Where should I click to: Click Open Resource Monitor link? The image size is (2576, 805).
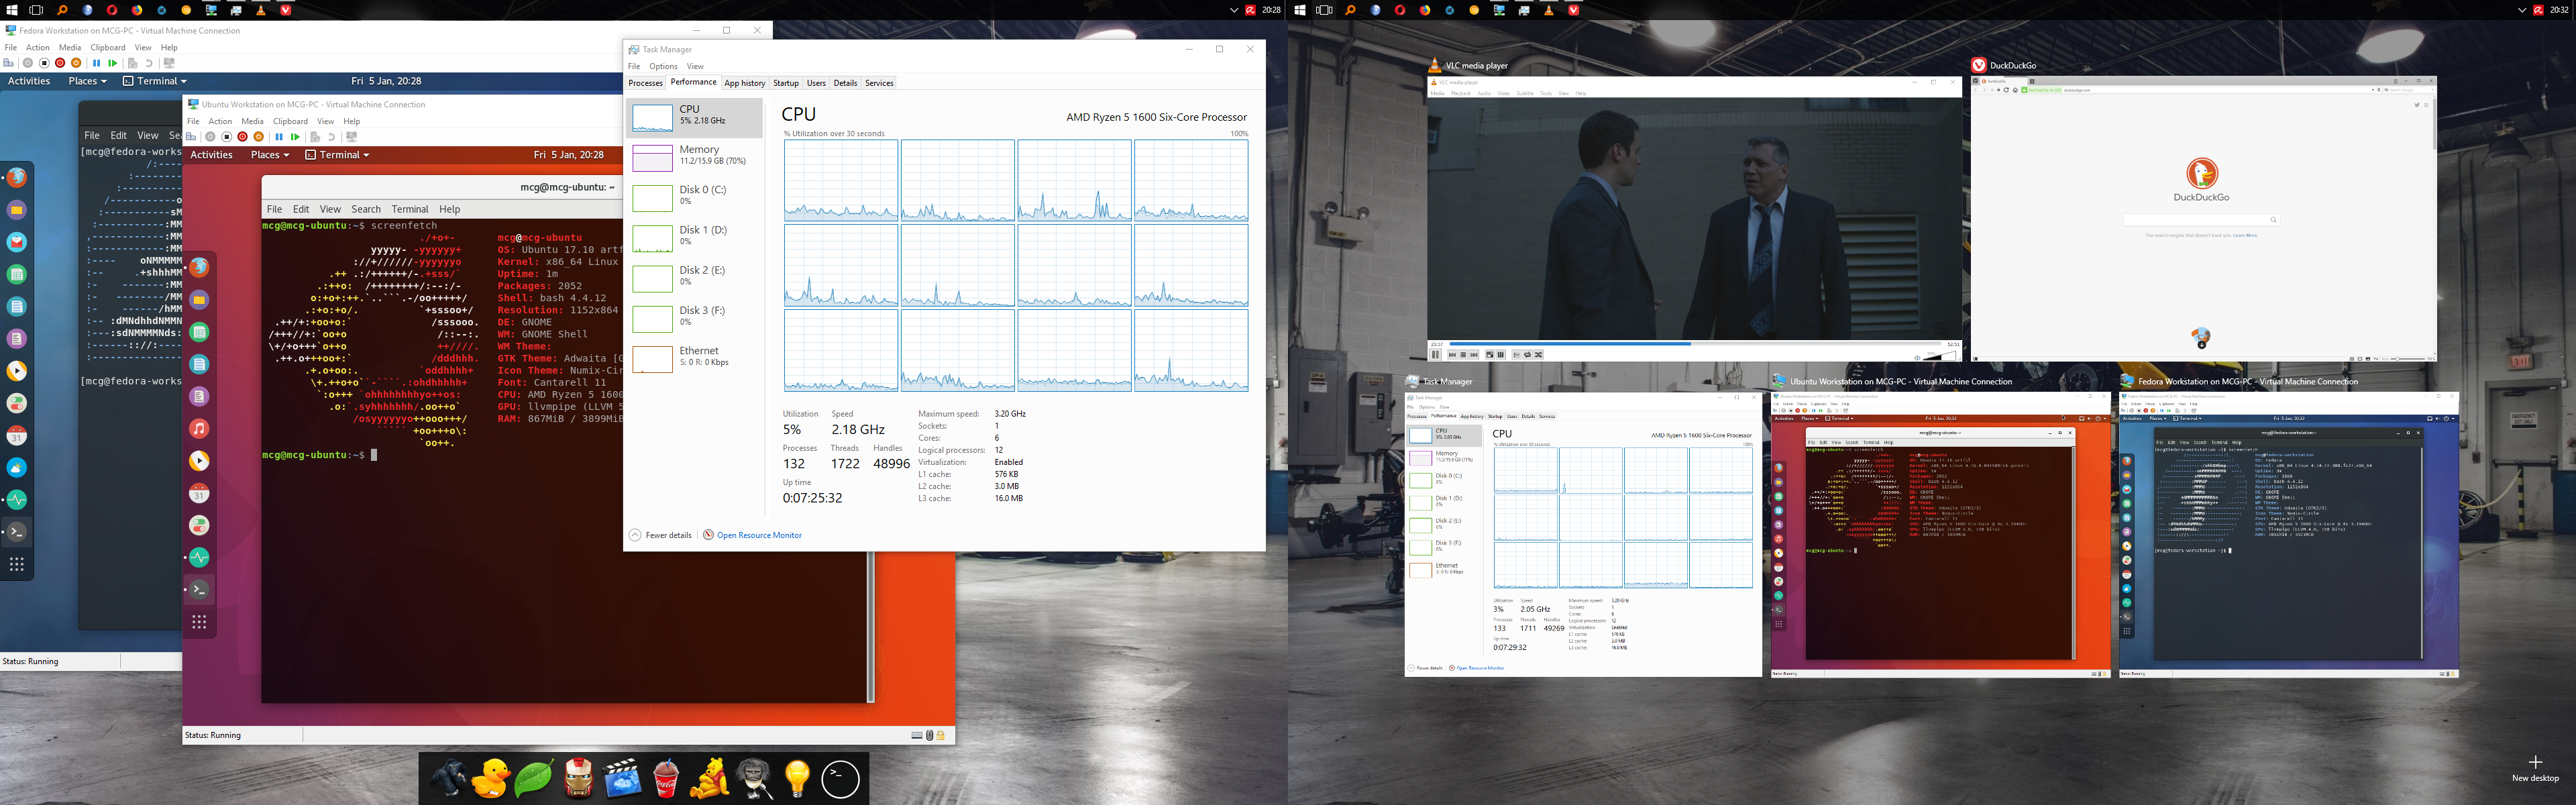point(759,535)
